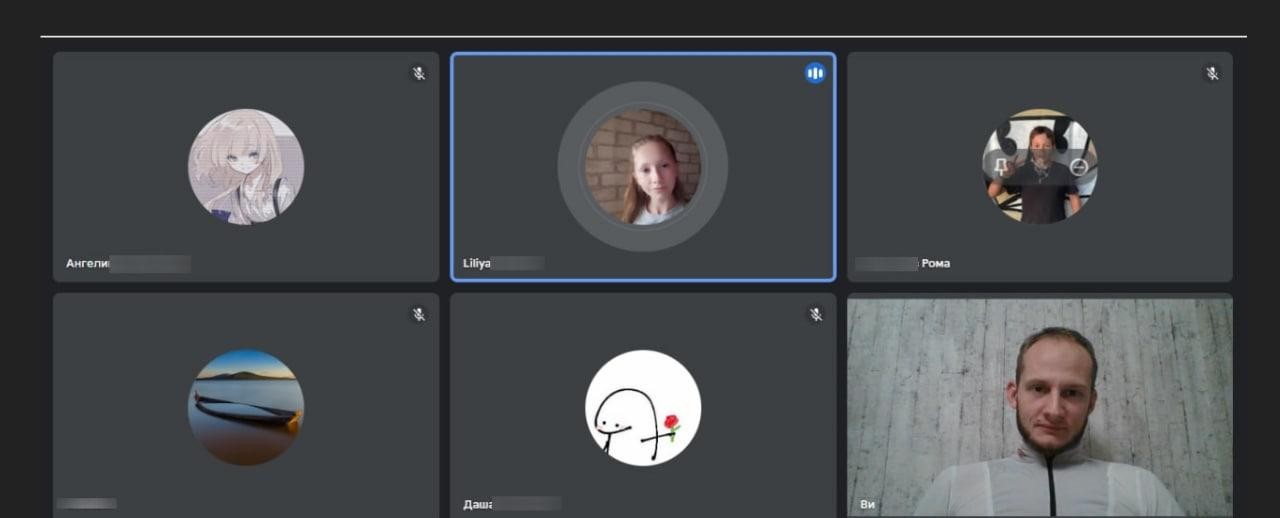The width and height of the screenshot is (1280, 518).
Task: Click the muted mic icon on Ангели's tile
Action: pyautogui.click(x=419, y=73)
